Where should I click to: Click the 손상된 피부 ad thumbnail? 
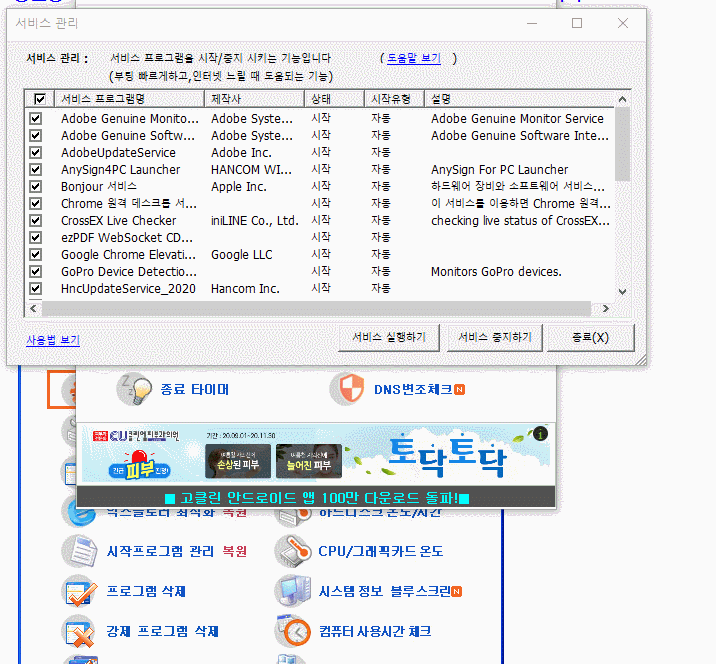238,461
